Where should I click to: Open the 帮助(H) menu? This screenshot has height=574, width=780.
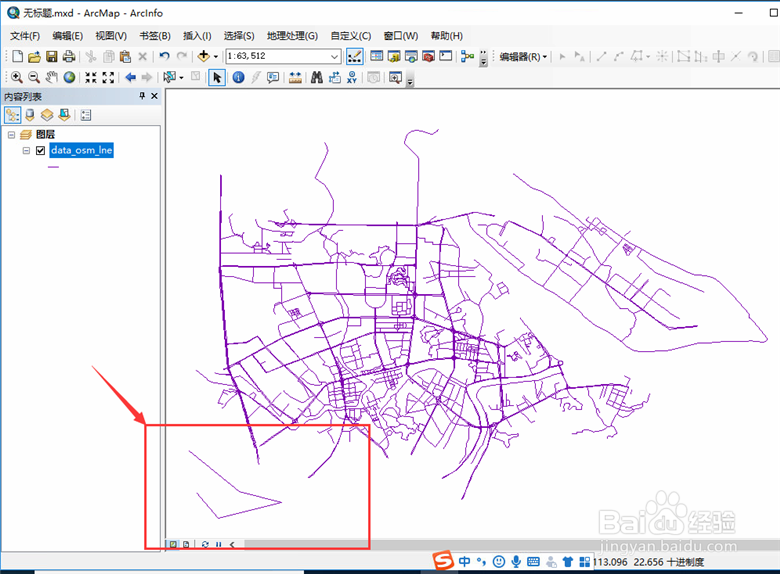click(x=446, y=36)
